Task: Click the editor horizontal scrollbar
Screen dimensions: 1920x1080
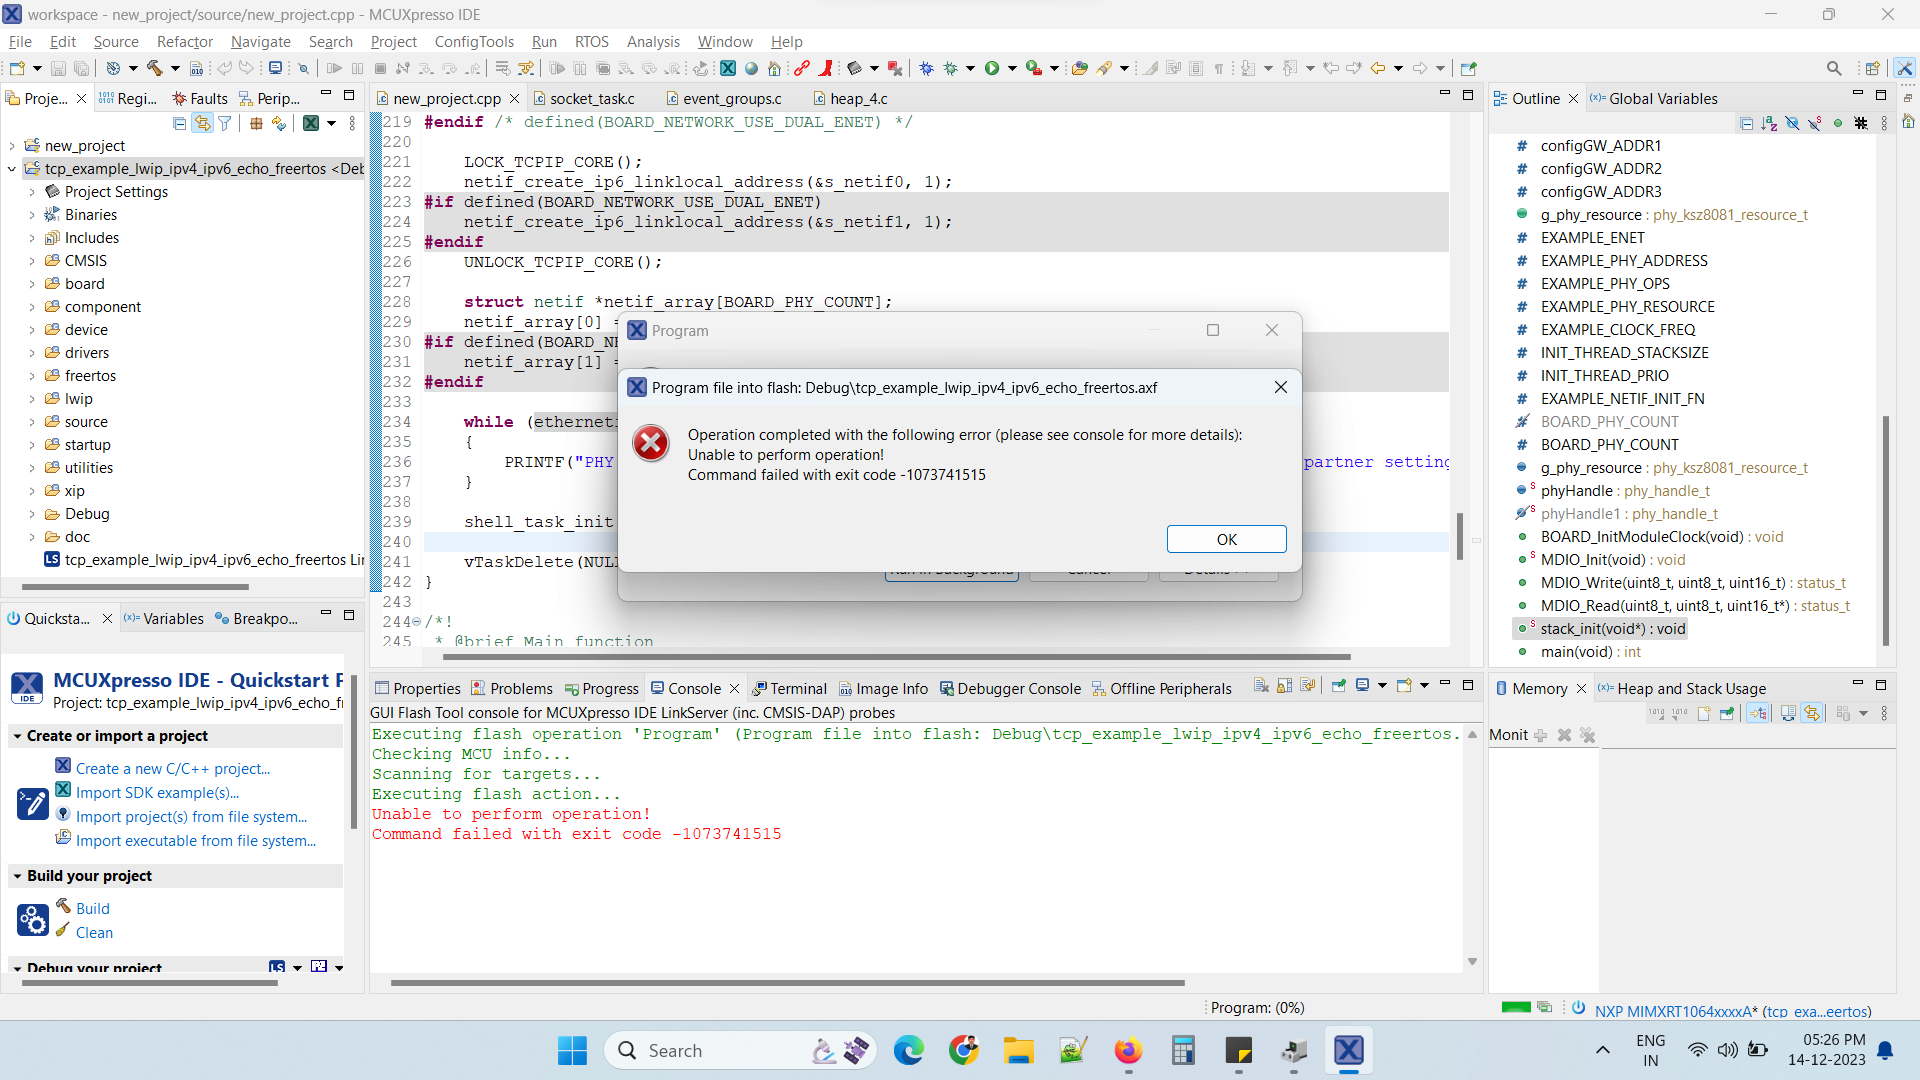Action: point(896,657)
